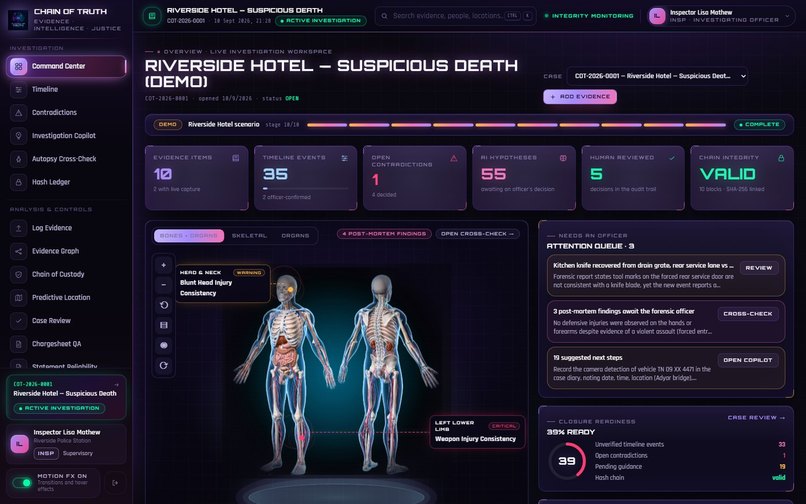Open Predictive Location map icon
The width and height of the screenshot is (806, 504).
click(x=19, y=297)
